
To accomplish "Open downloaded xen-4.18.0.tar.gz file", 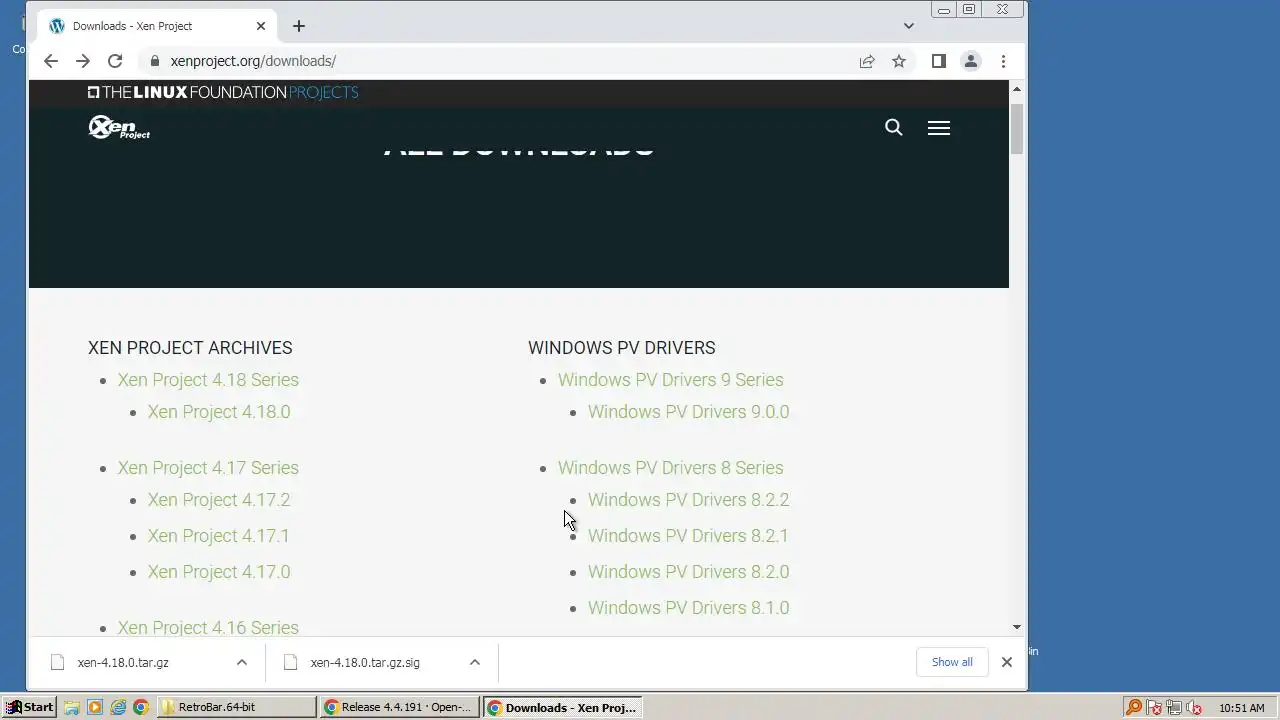I will click(x=123, y=662).
